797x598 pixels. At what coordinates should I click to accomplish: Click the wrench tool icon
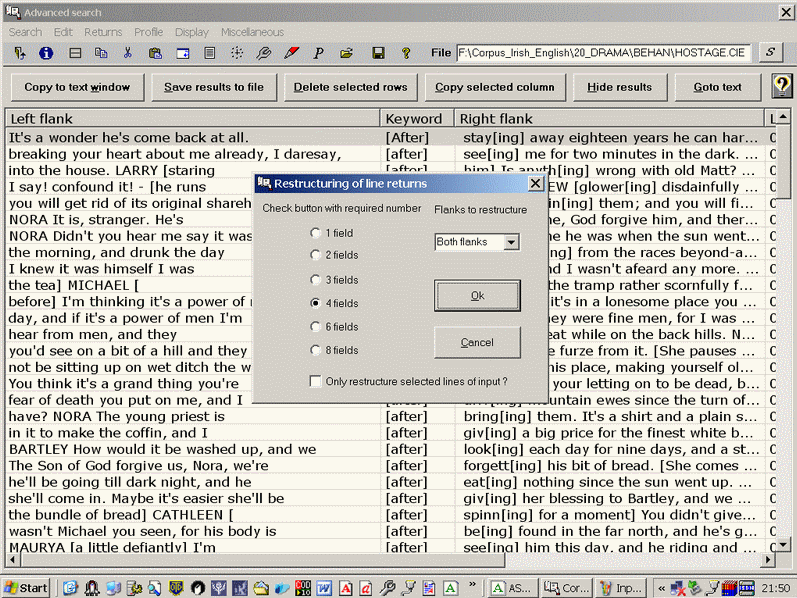point(264,53)
